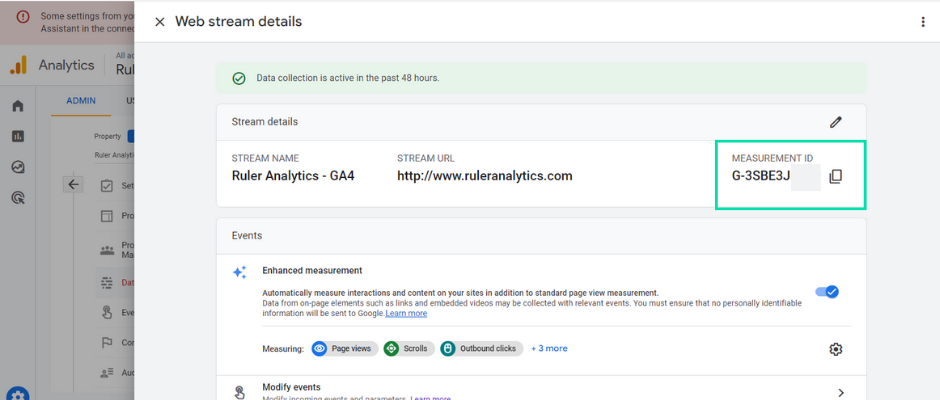Click the stream name Ruler Analytics - GA4
940x400 pixels.
click(x=293, y=176)
